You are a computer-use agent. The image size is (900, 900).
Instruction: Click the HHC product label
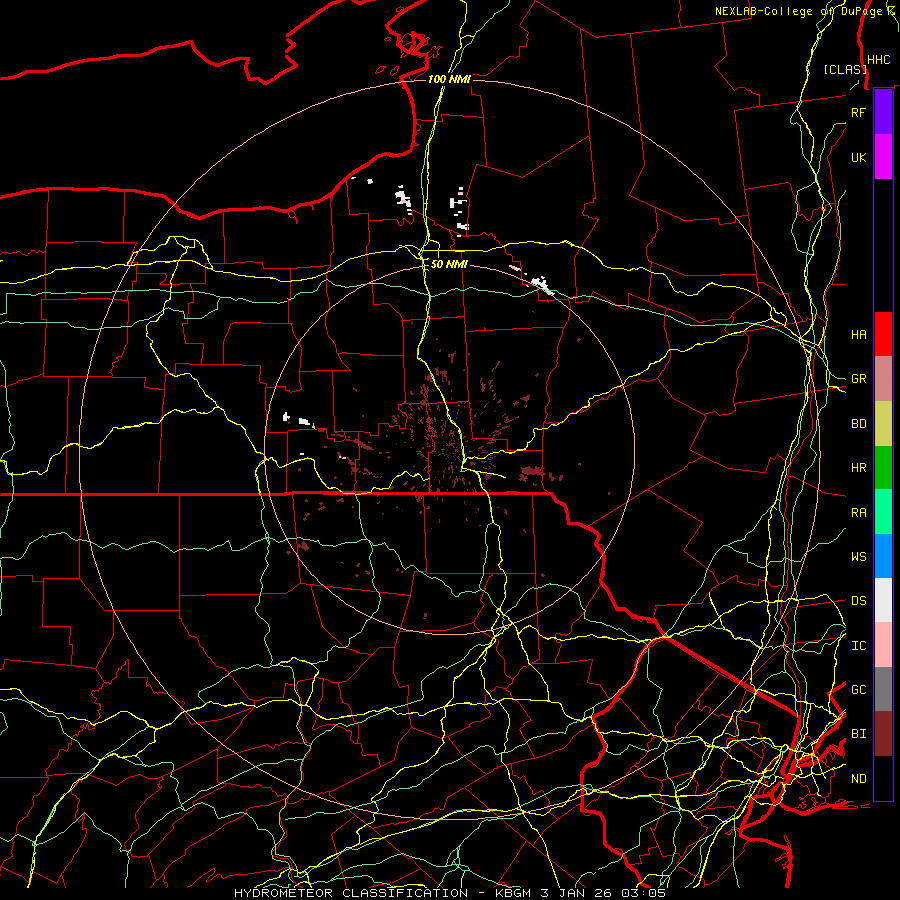[878, 60]
